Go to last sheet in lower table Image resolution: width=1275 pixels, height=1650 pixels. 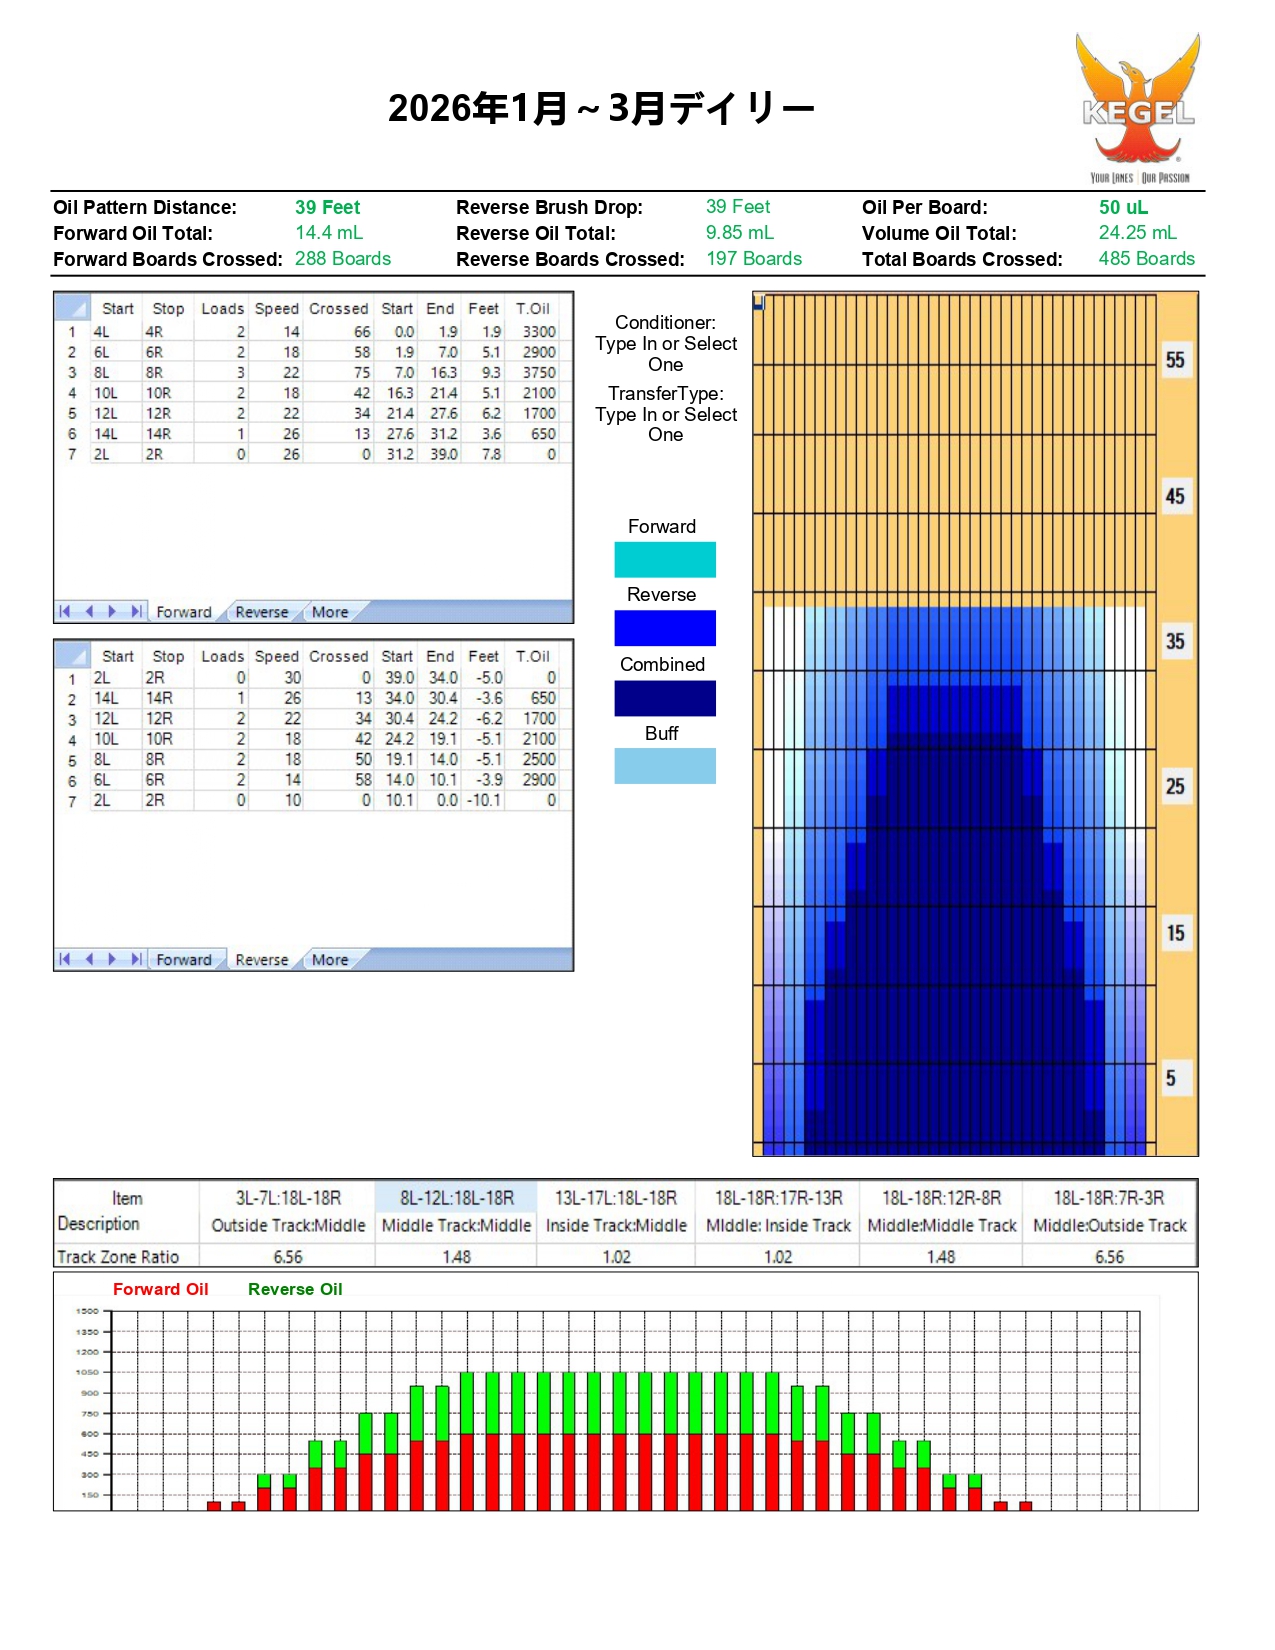[x=136, y=959]
